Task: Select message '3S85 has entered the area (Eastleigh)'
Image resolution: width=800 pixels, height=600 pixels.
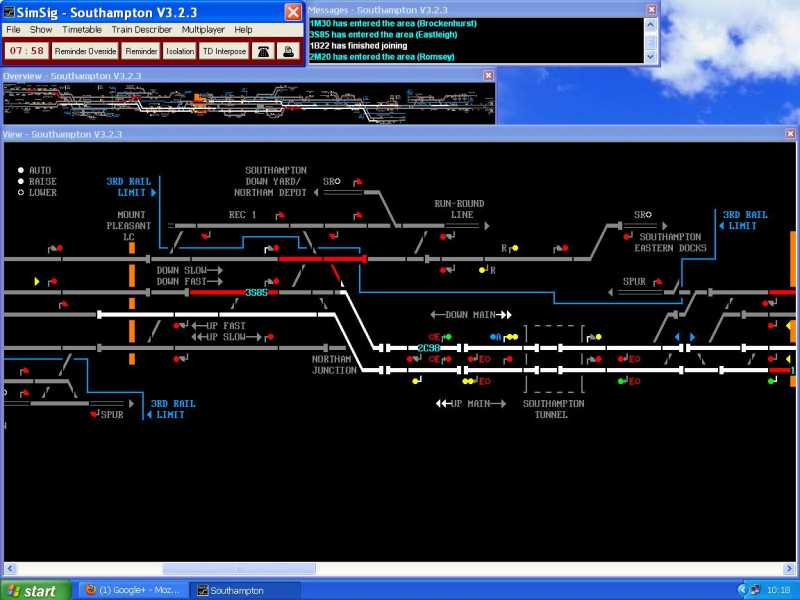Action: tap(383, 35)
